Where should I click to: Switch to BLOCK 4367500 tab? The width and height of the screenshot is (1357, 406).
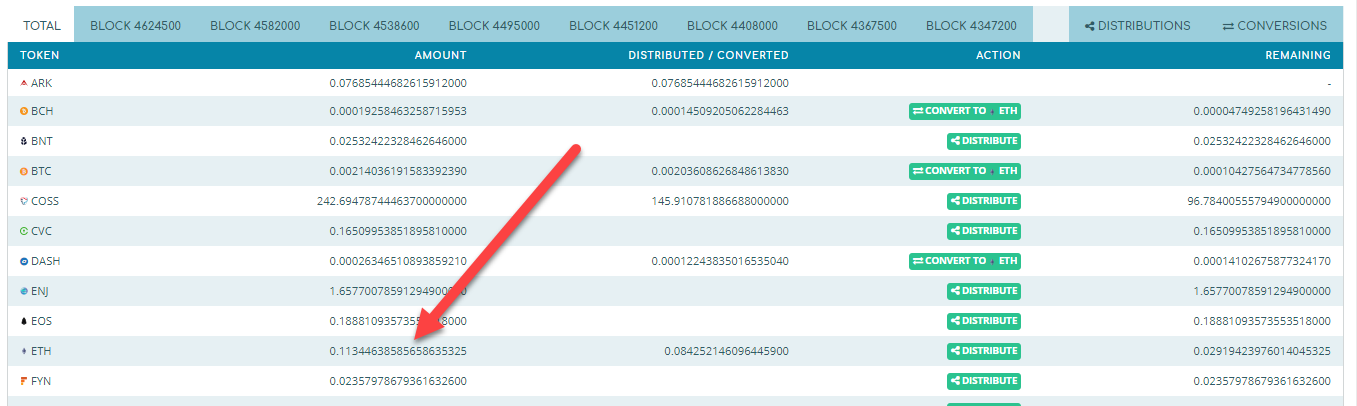[x=852, y=25]
